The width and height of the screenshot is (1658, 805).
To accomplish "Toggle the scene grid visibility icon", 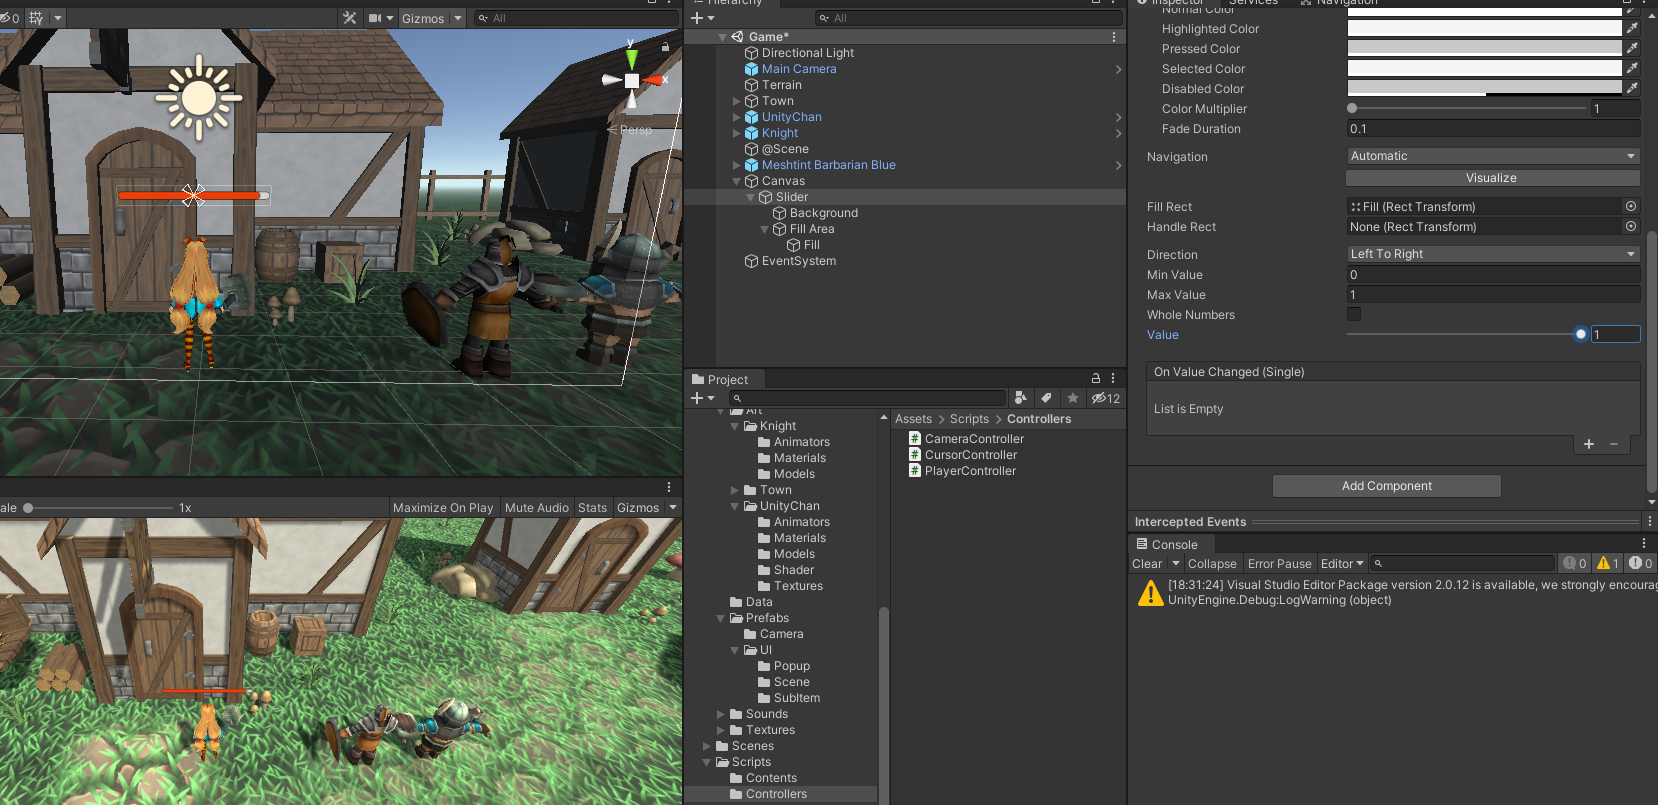I will (37, 18).
